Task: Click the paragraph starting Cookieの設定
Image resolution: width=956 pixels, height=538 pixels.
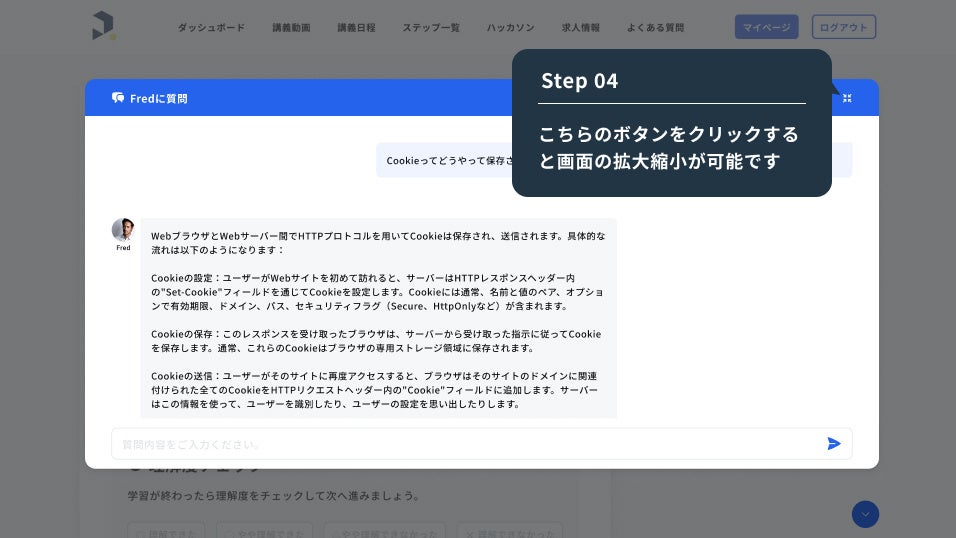Action: (378, 292)
